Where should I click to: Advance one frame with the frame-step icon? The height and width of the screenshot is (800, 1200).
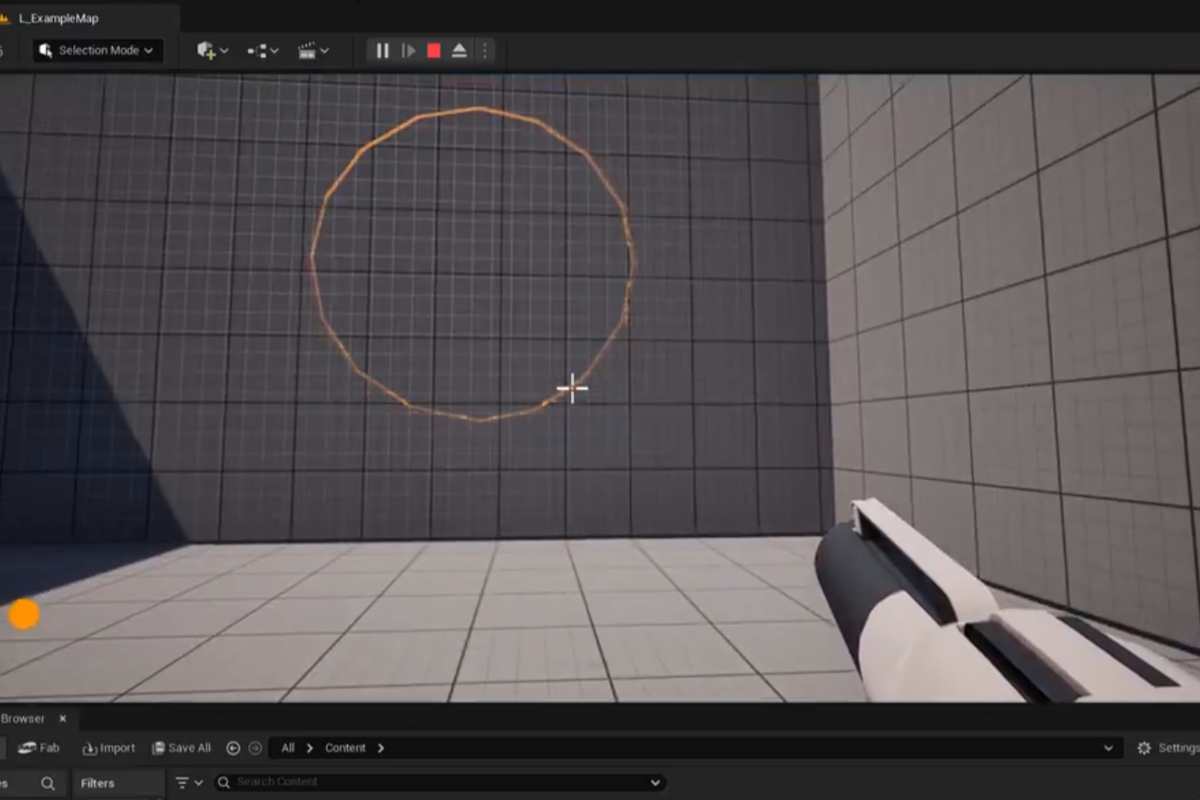coord(406,50)
